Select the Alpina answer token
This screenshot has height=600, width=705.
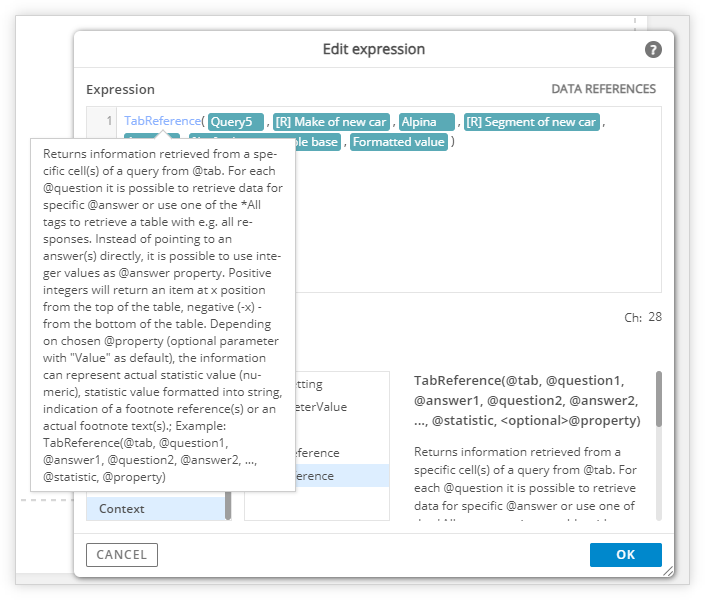tap(427, 122)
